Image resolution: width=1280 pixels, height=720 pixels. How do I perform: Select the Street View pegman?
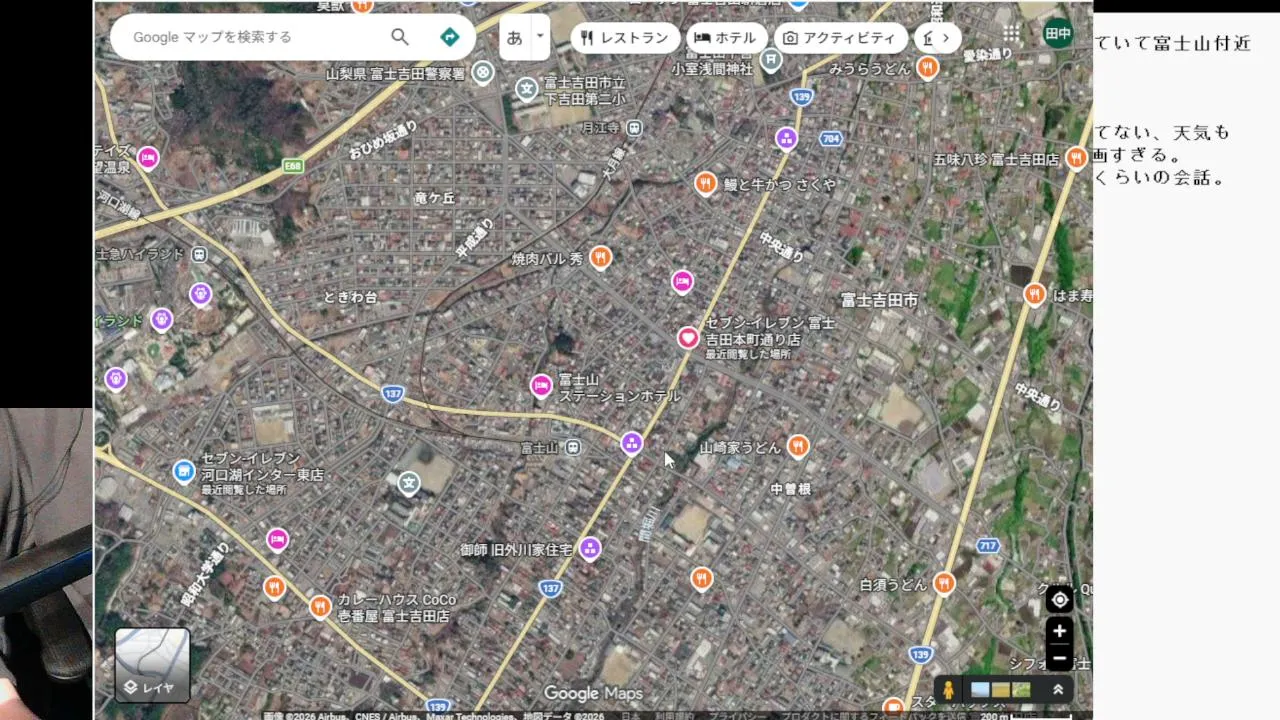click(x=948, y=690)
